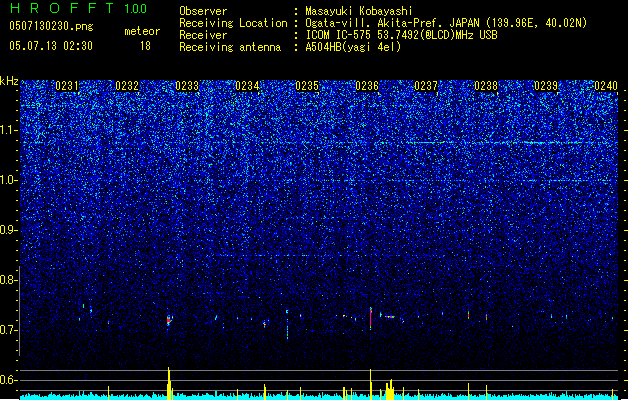Click the antenna text A504HB(yagi 4el)

tap(353, 47)
